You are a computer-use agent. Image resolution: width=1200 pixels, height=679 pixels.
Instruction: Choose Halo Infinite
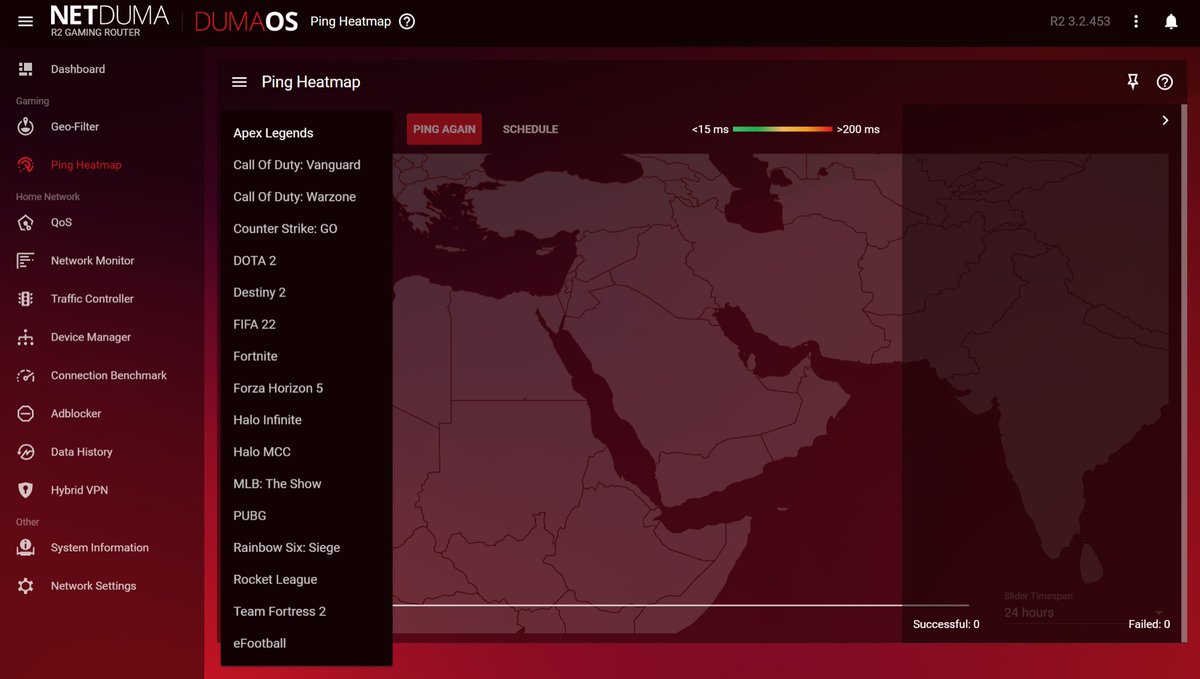click(306, 421)
